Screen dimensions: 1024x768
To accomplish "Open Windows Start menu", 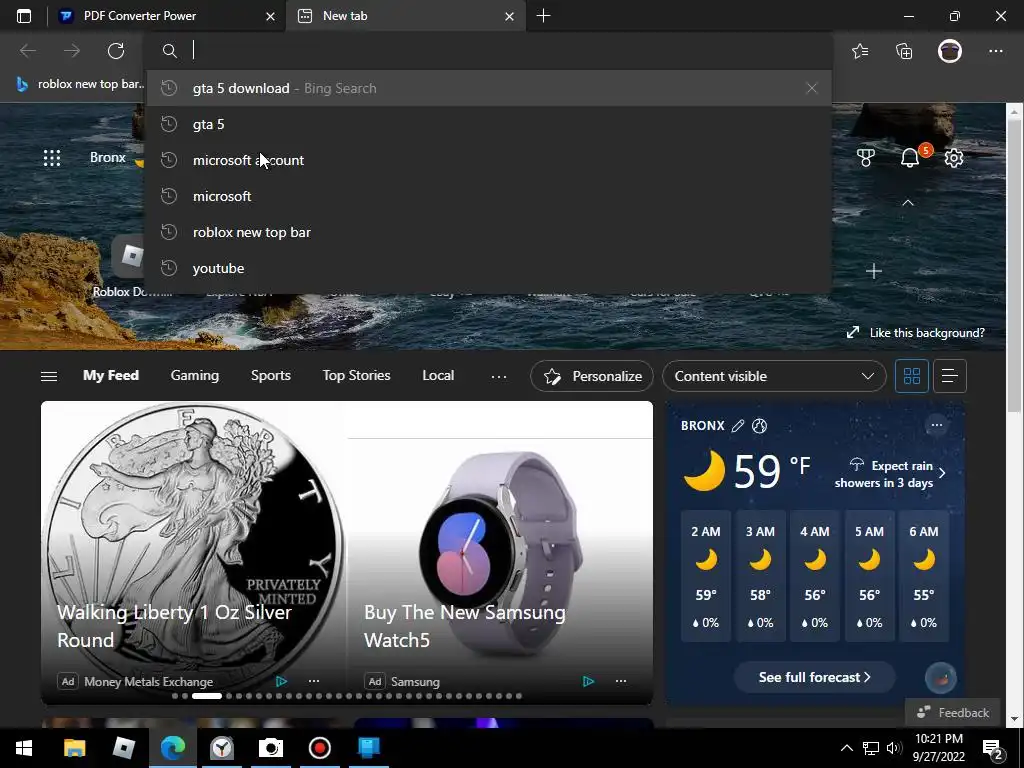I will [24, 748].
